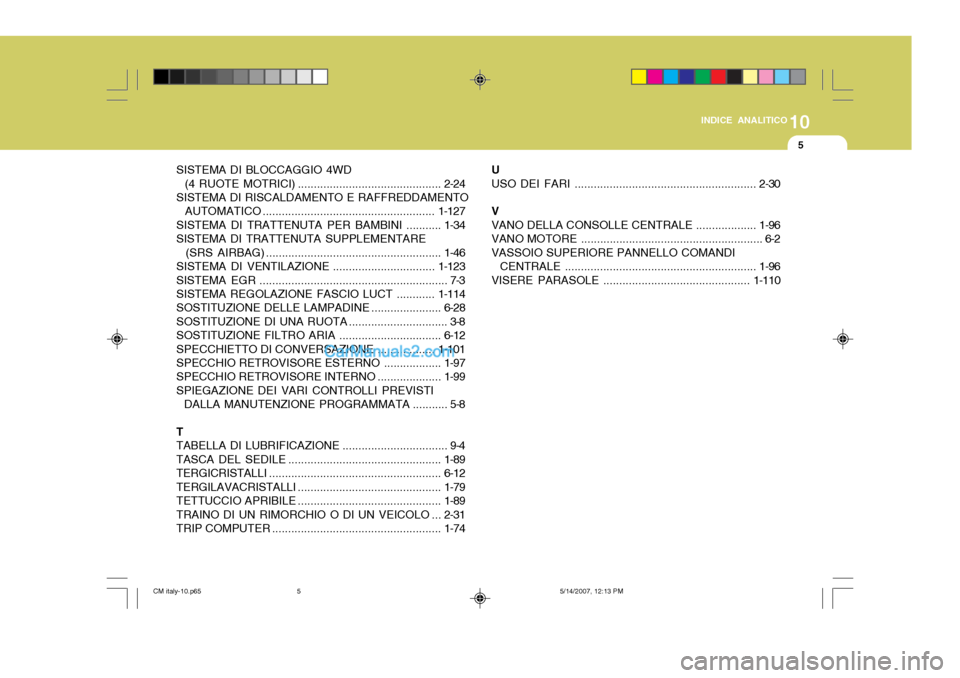The height and width of the screenshot is (678, 960).
Task: Select SOSTITUZIONE DI UNA RUOTA entry
Action: point(321,322)
